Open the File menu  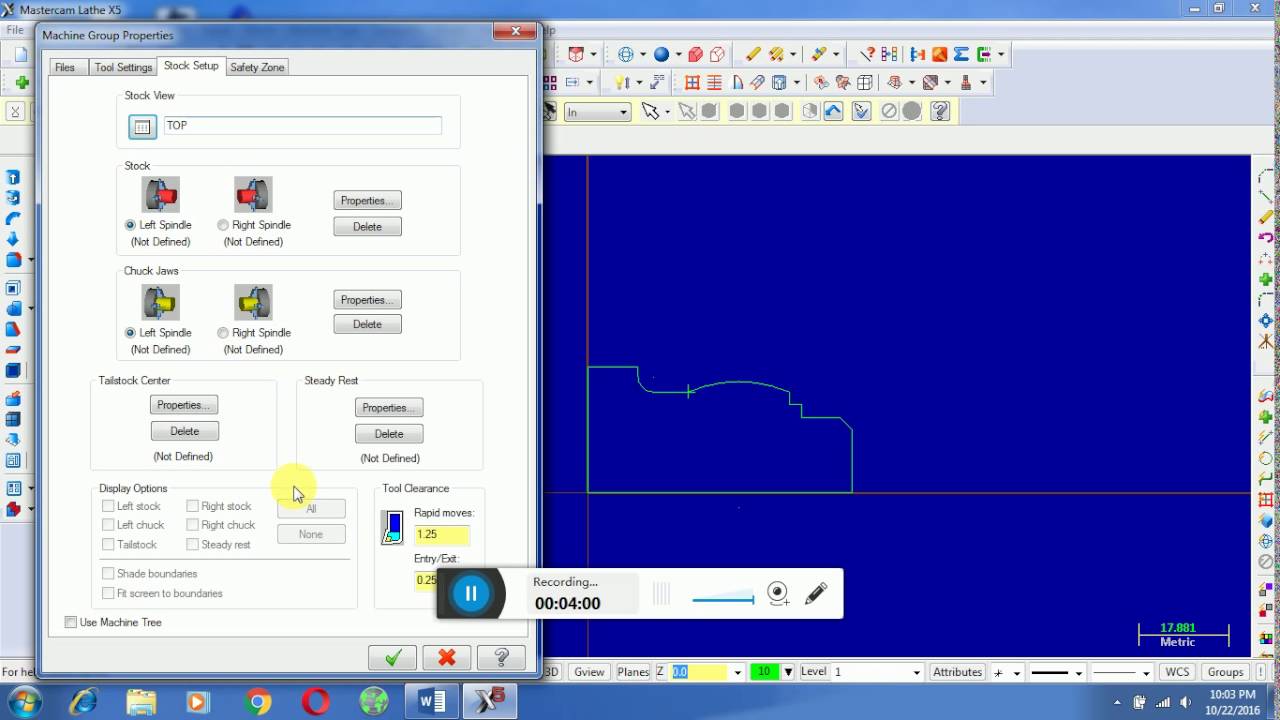pyautogui.click(x=14, y=30)
